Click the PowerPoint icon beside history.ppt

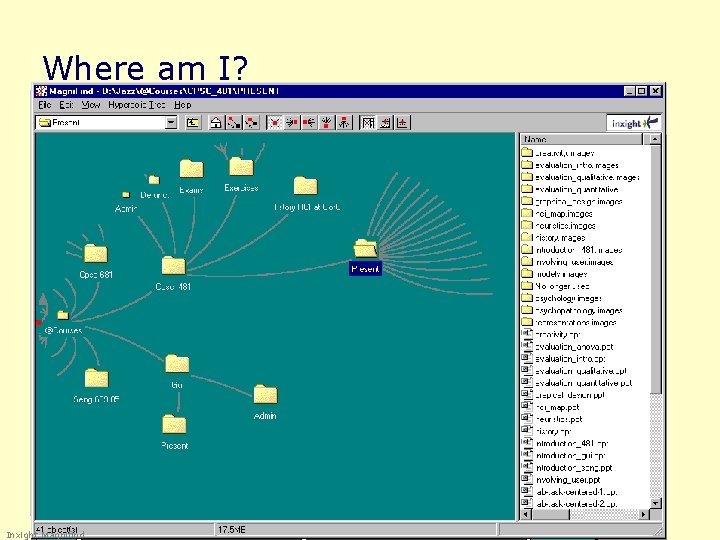[527, 431]
